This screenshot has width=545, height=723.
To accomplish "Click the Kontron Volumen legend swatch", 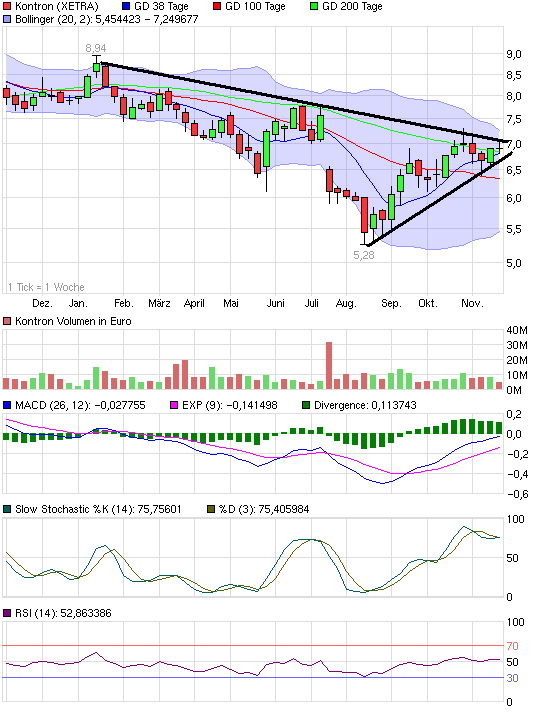I will (x=7, y=321).
